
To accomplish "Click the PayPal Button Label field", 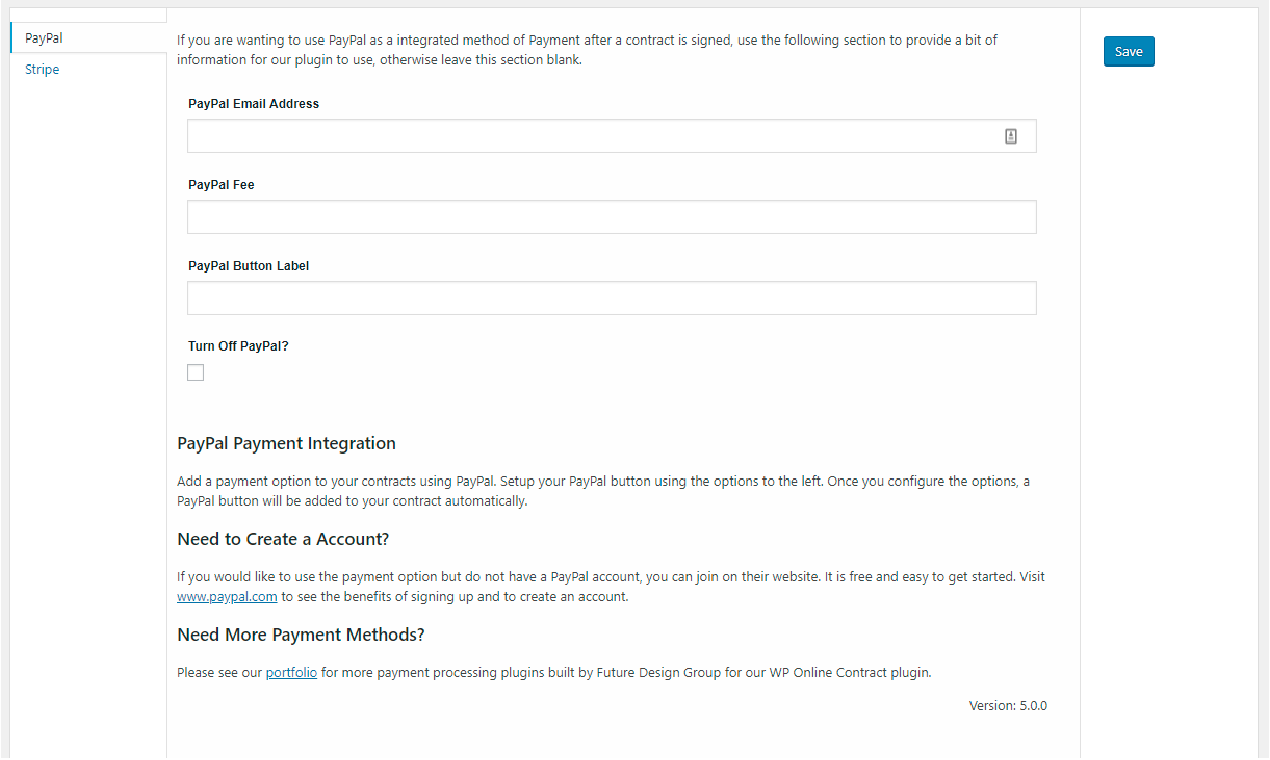I will pos(611,297).
